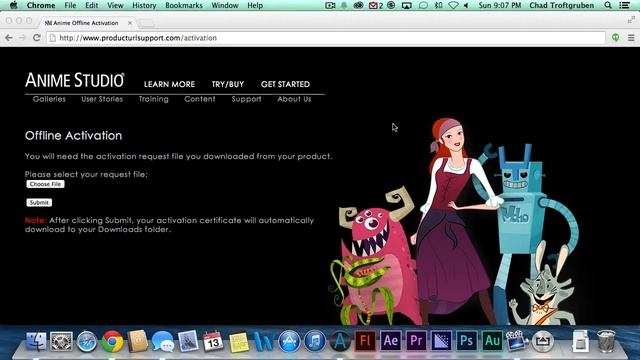Viewport: 640px width, 360px height.
Task: Open the Chrome hamburger menu
Action: coord(631,38)
